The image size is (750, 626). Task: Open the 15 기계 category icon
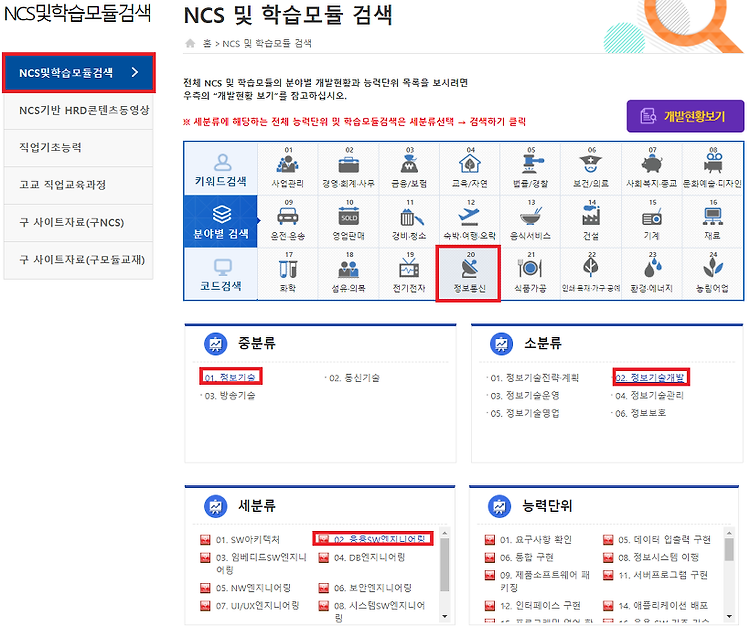(652, 221)
